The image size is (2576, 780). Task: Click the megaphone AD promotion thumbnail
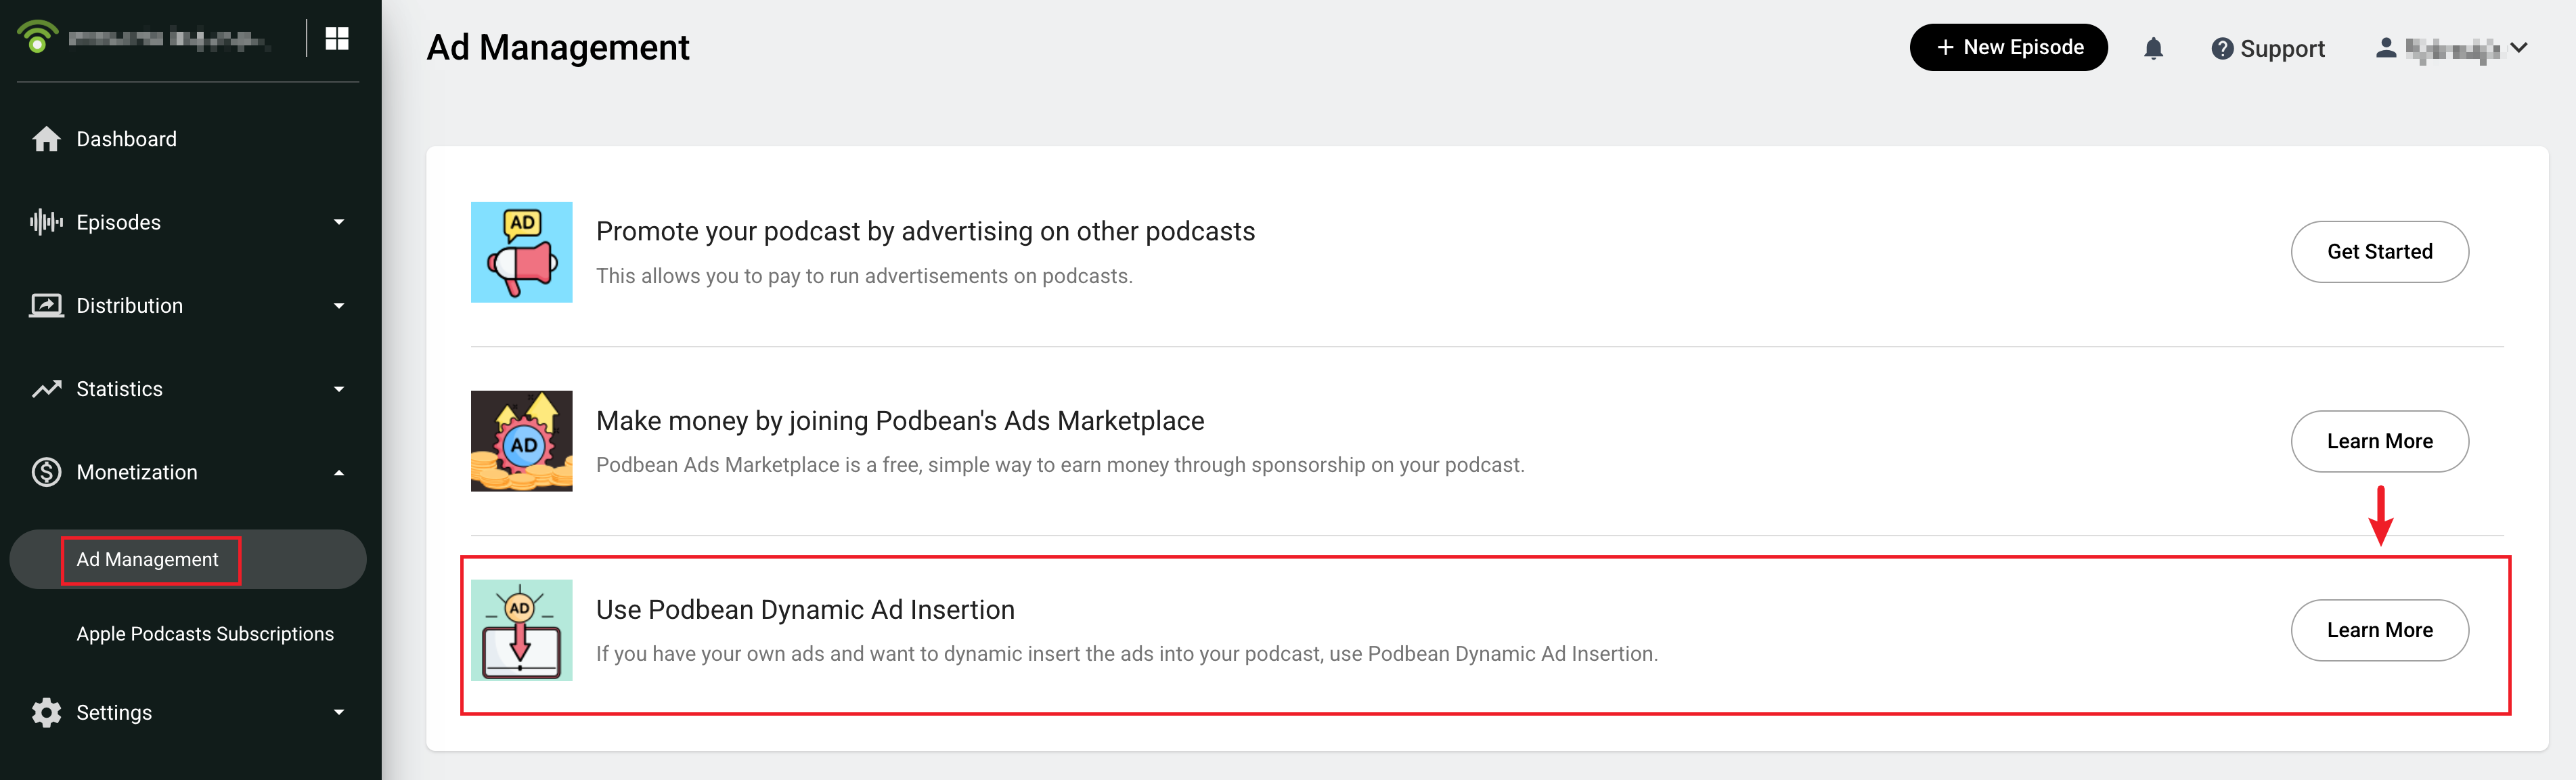(521, 252)
